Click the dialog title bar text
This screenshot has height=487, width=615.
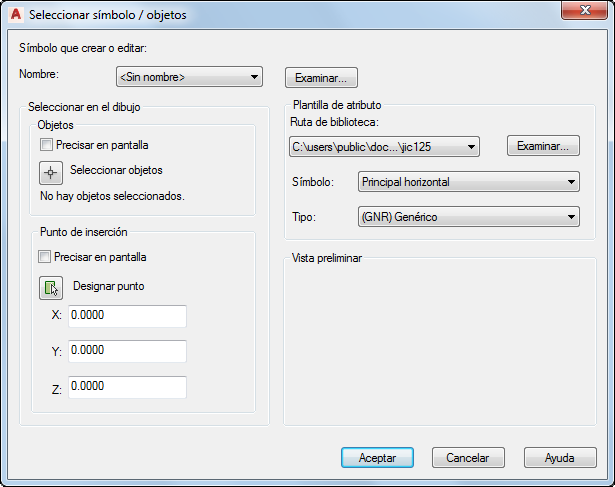tap(108, 15)
